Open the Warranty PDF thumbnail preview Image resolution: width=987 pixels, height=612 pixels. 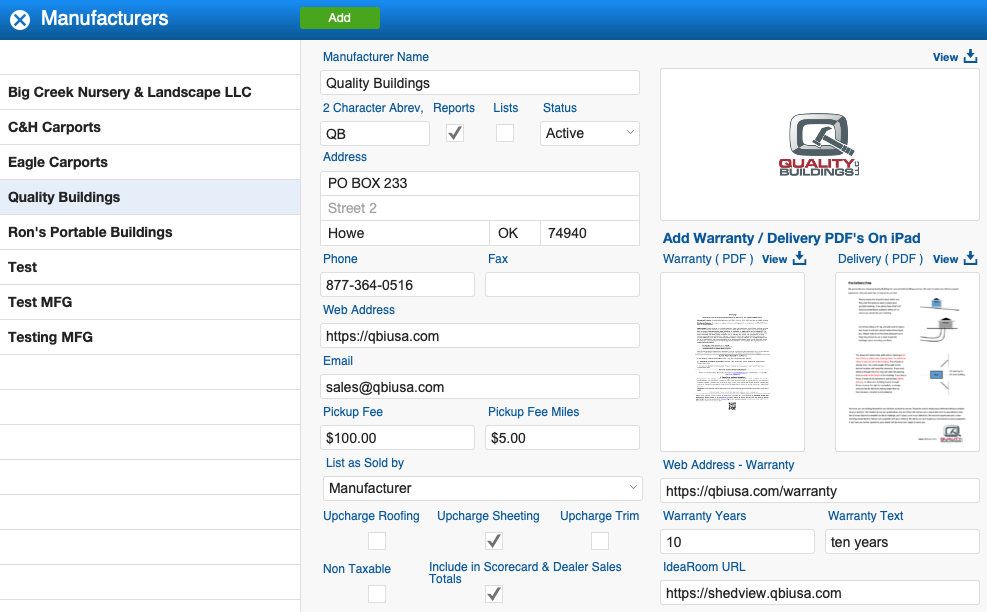tap(732, 362)
